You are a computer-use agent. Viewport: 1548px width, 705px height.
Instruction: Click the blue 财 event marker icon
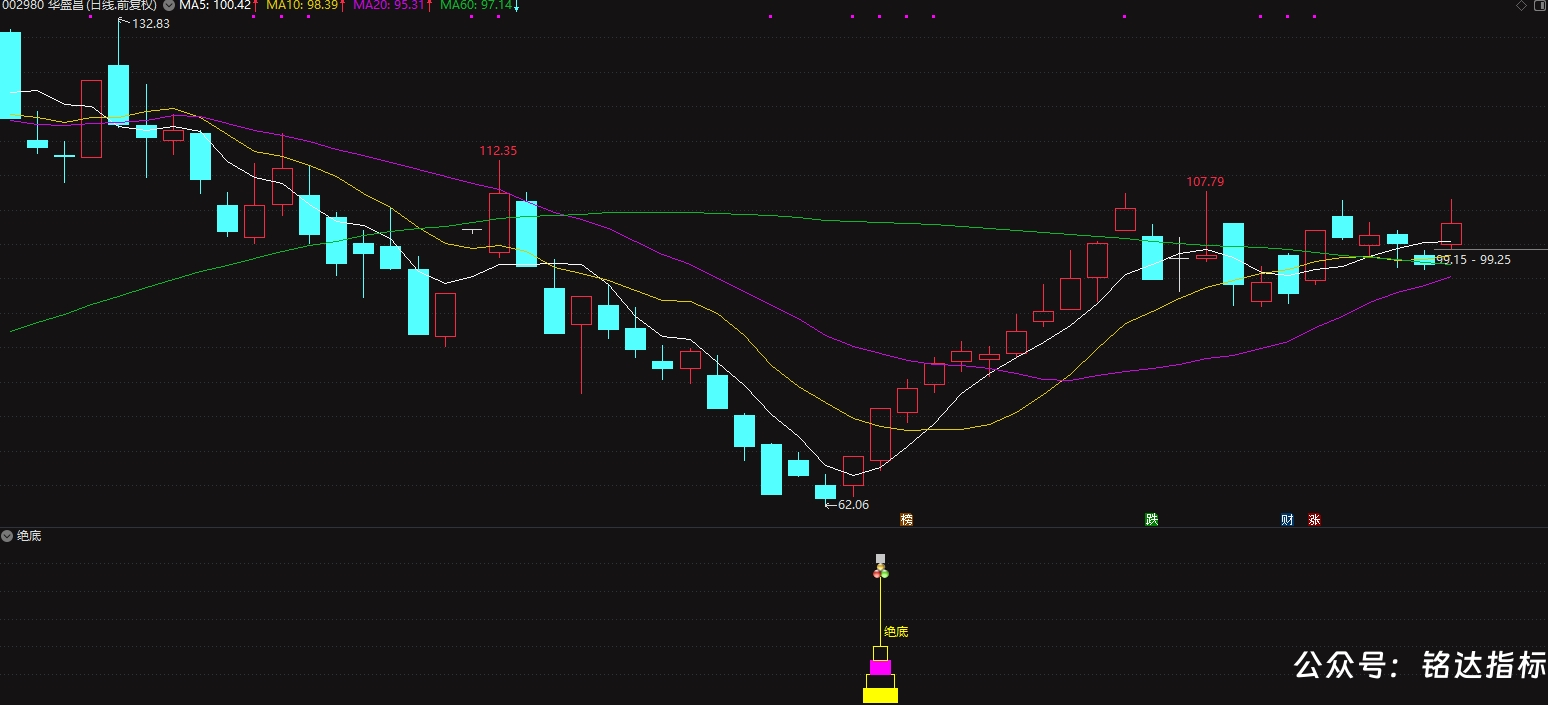(x=1287, y=519)
